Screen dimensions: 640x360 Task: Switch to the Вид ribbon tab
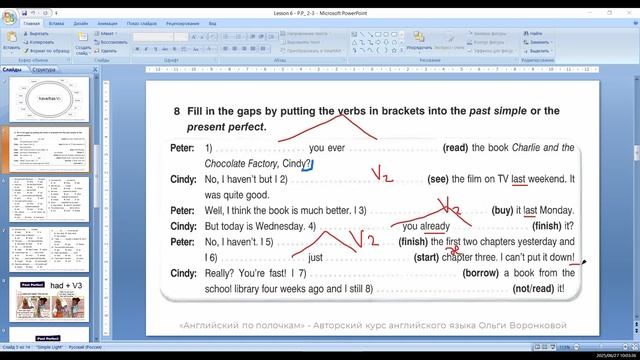point(212,24)
